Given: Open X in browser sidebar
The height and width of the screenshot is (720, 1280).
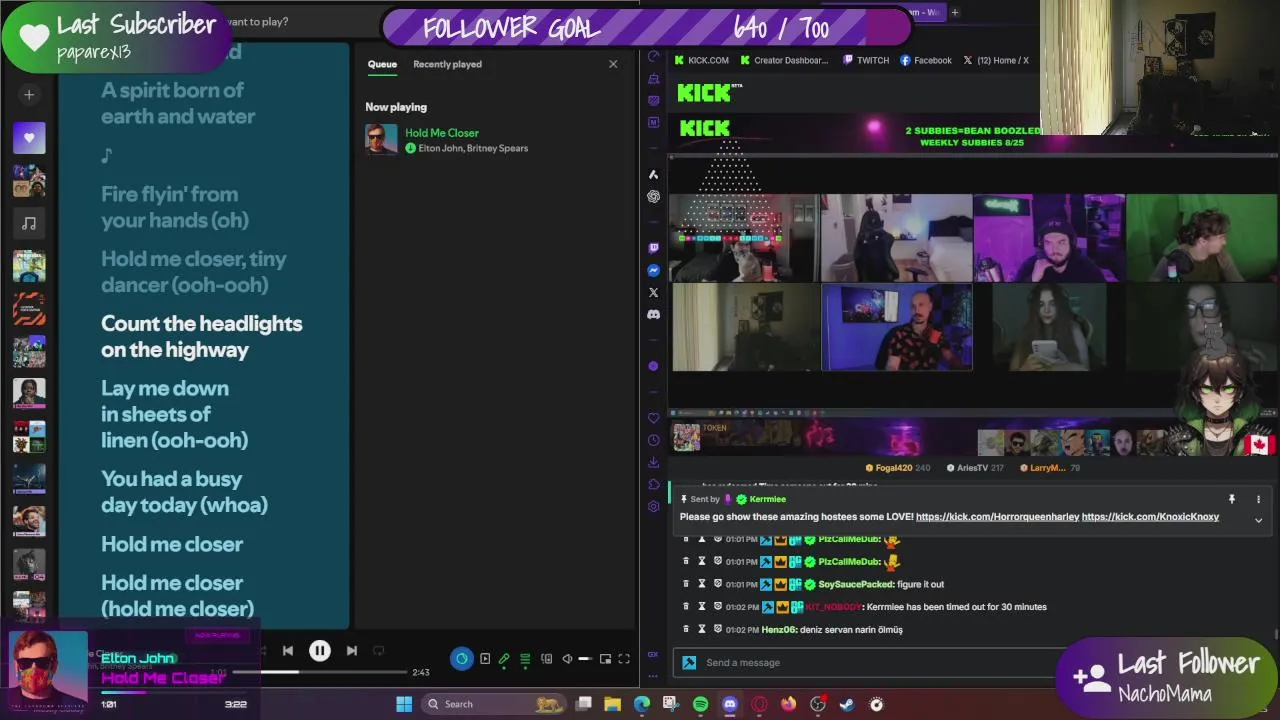Looking at the screenshot, I should (653, 292).
